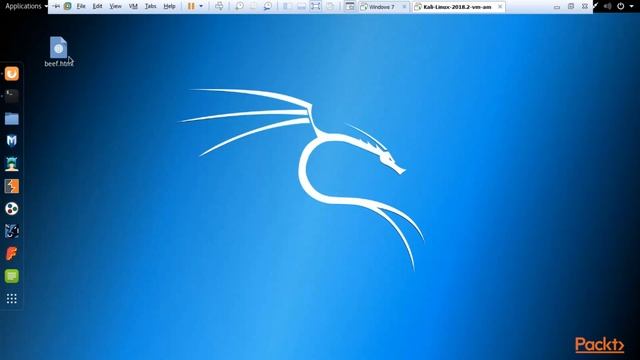Open the VMware Edit menu
Screen dimensions: 640x360
click(97, 6)
